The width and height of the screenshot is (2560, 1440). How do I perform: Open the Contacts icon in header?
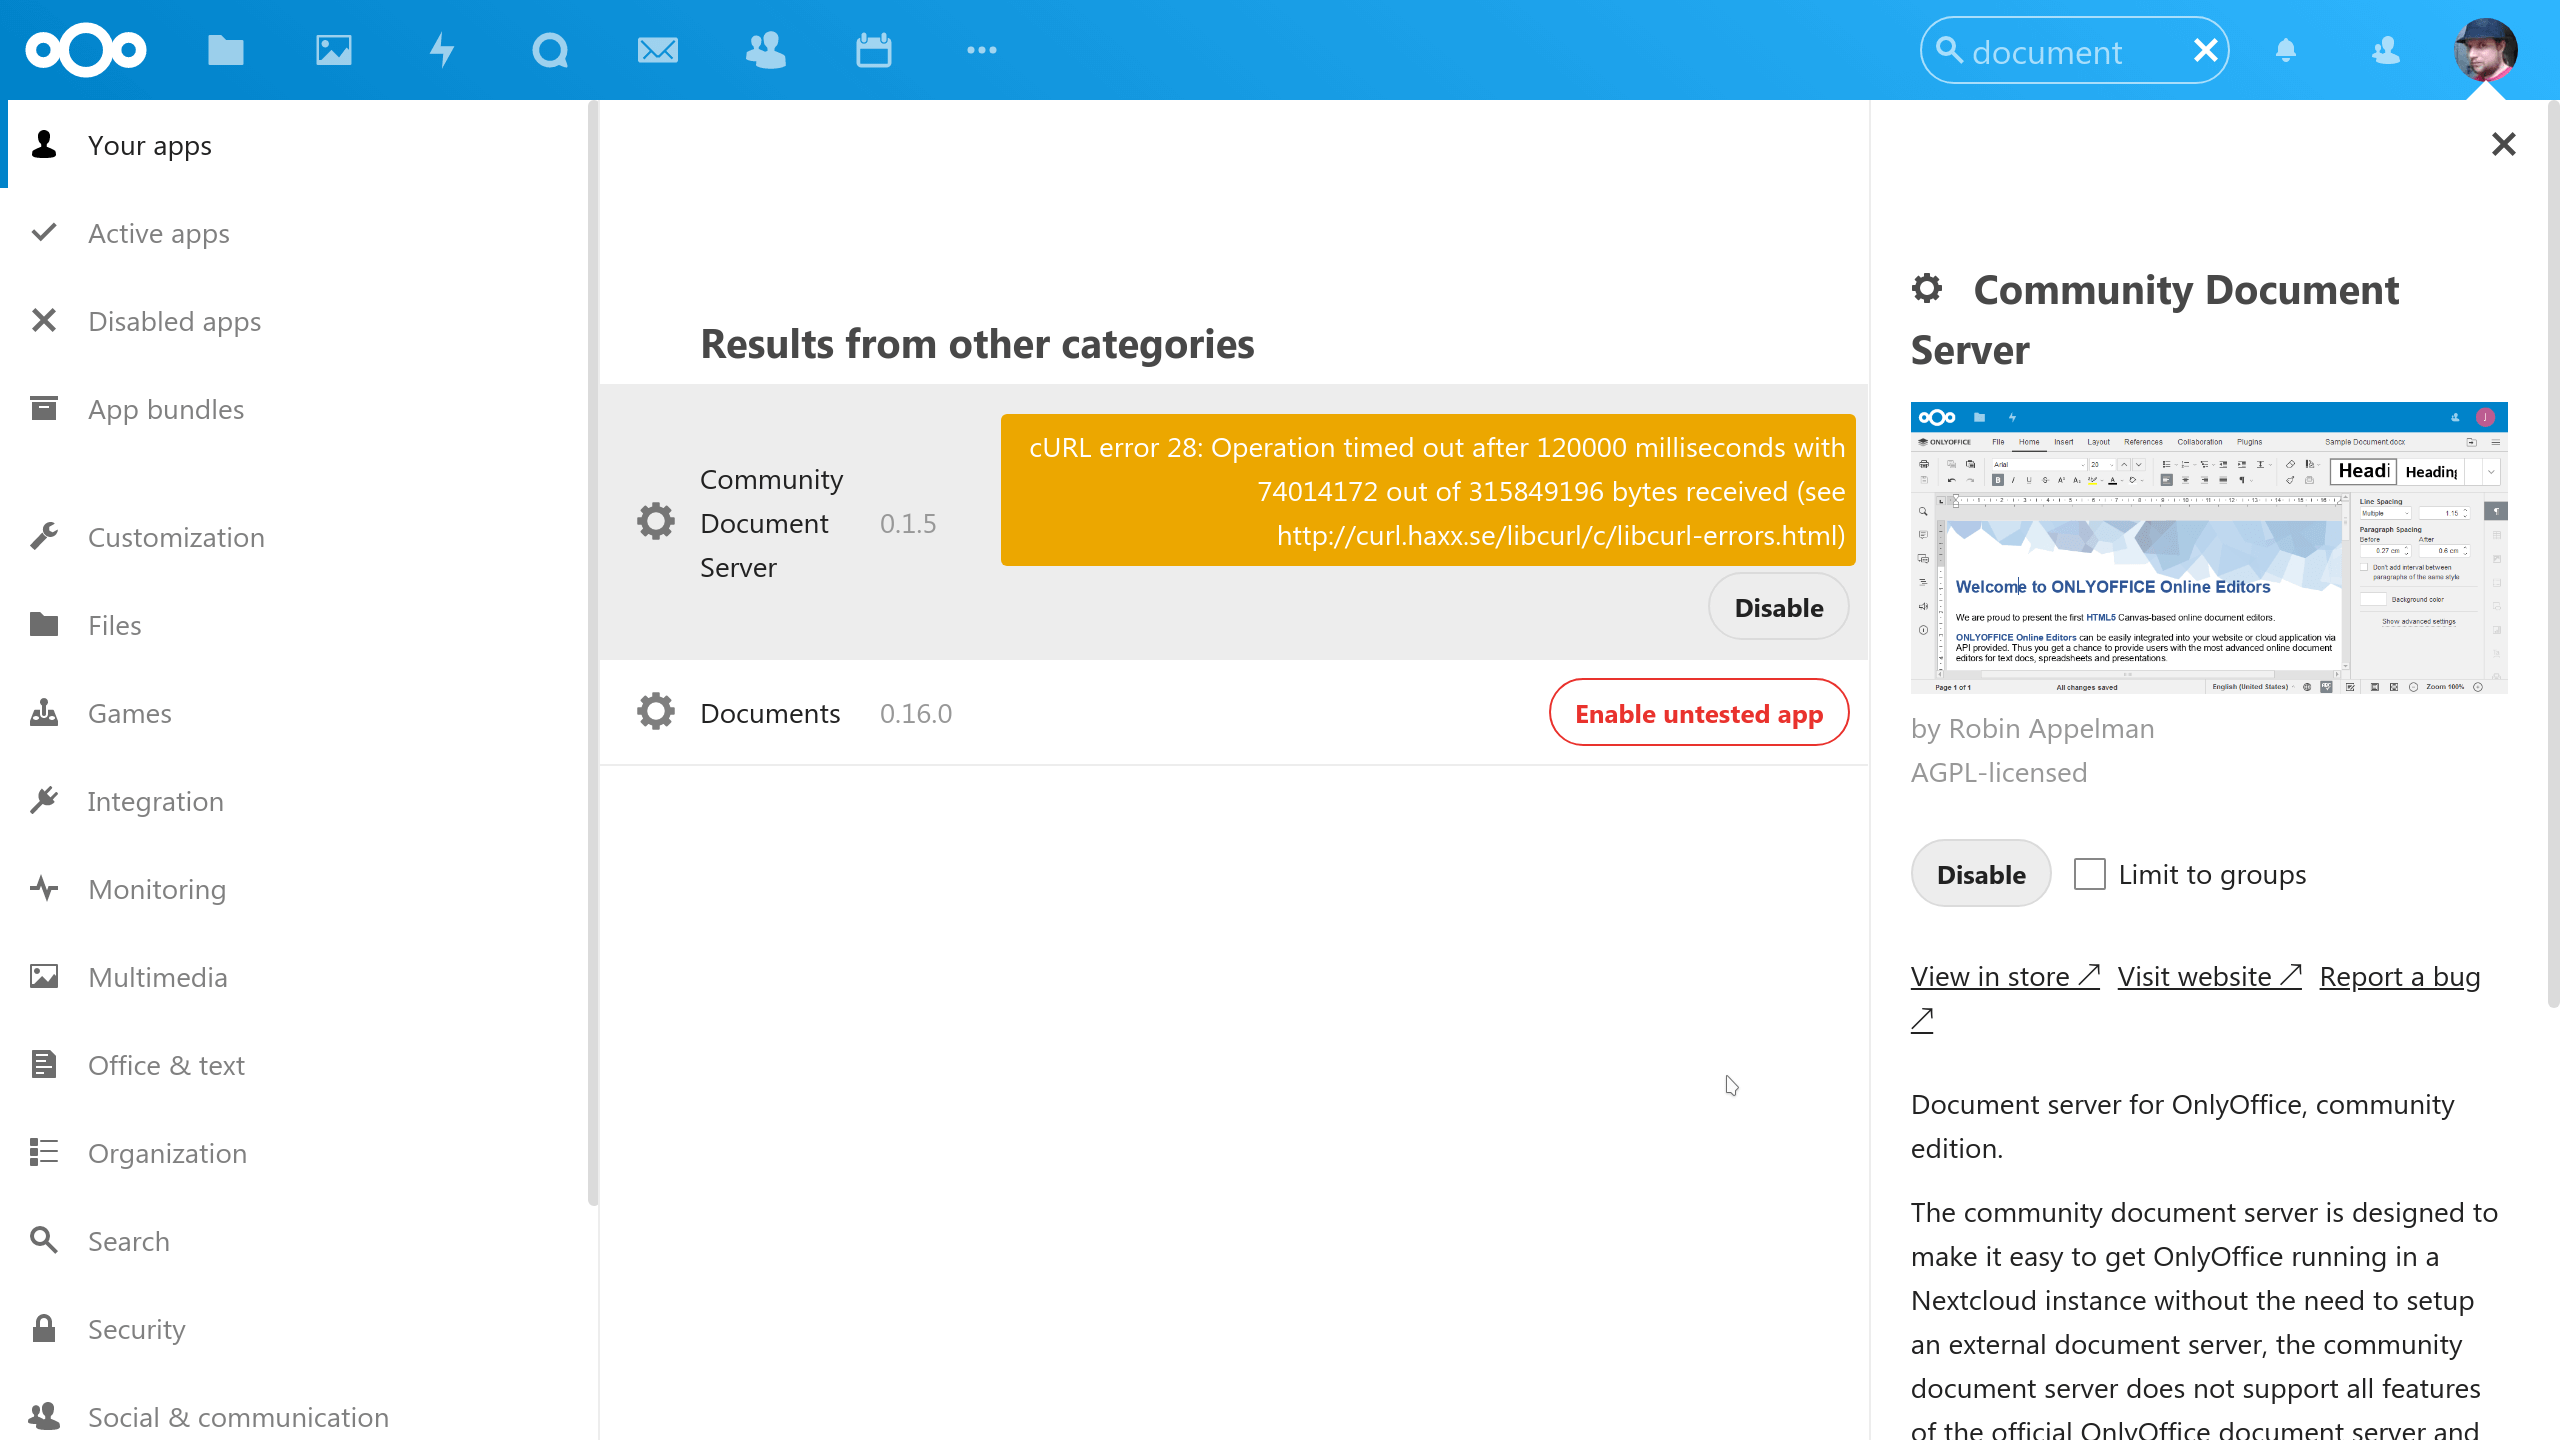pos(766,50)
